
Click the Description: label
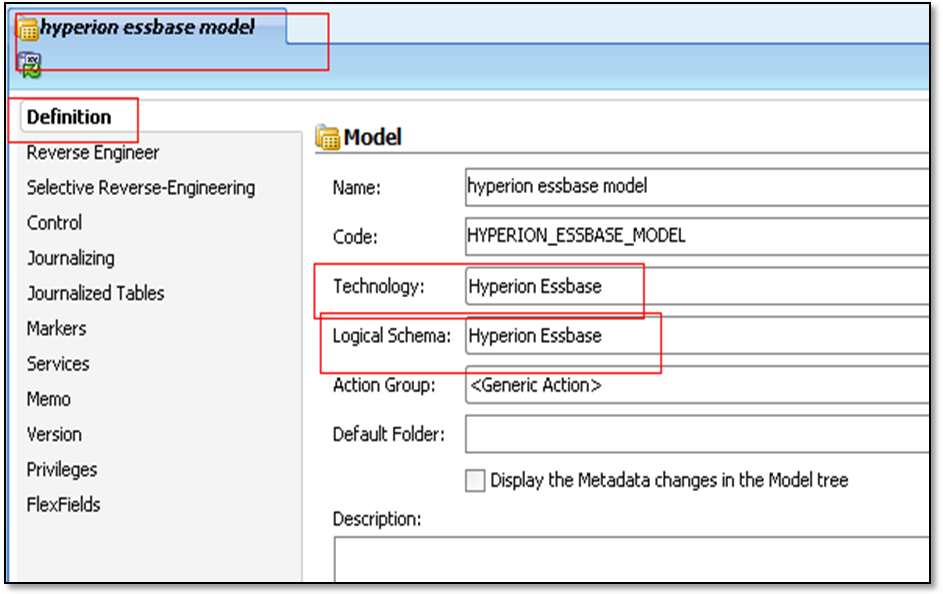(x=377, y=519)
